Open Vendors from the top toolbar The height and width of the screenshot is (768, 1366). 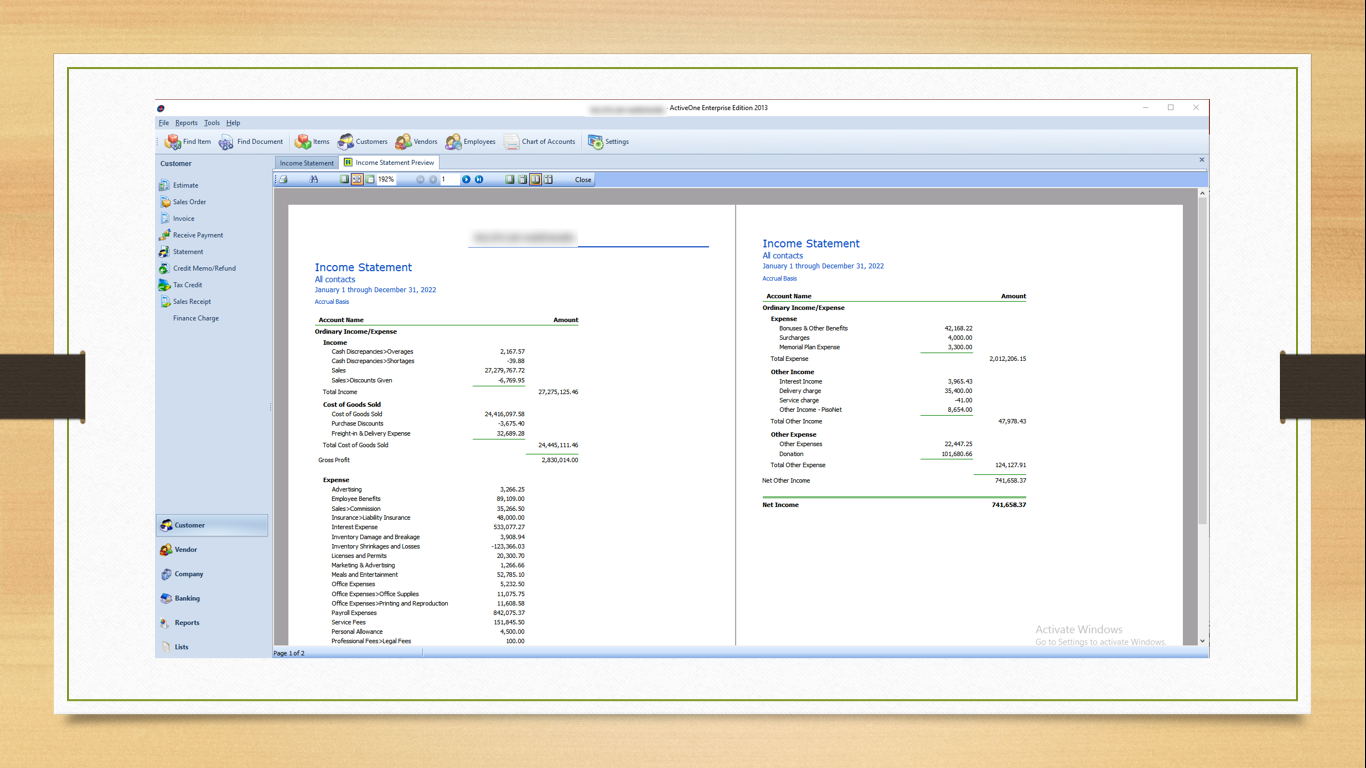(416, 142)
